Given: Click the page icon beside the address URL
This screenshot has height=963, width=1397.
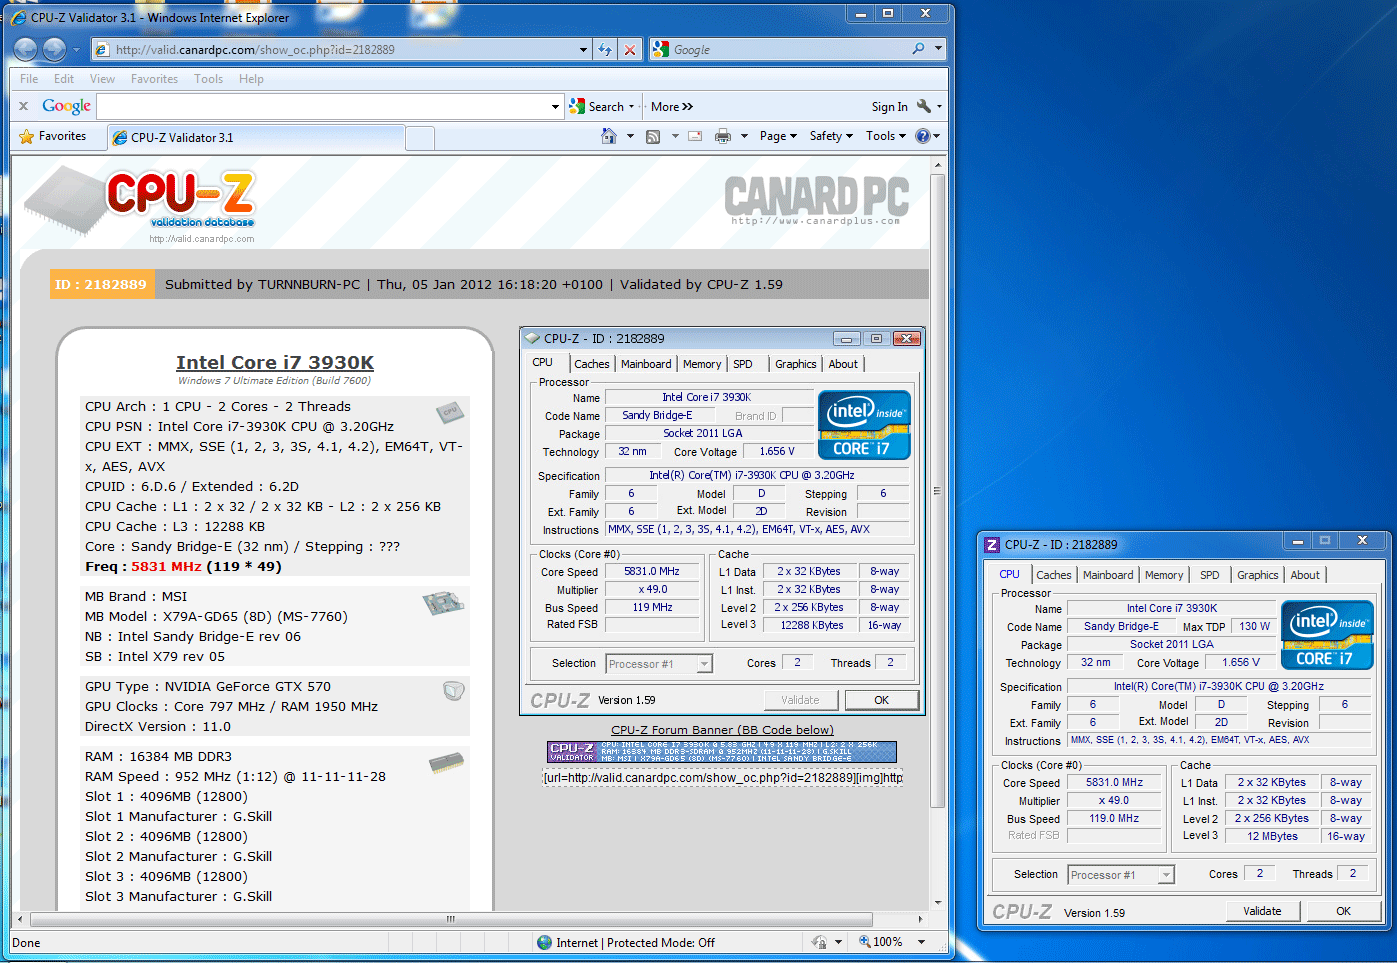Looking at the screenshot, I should [101, 49].
